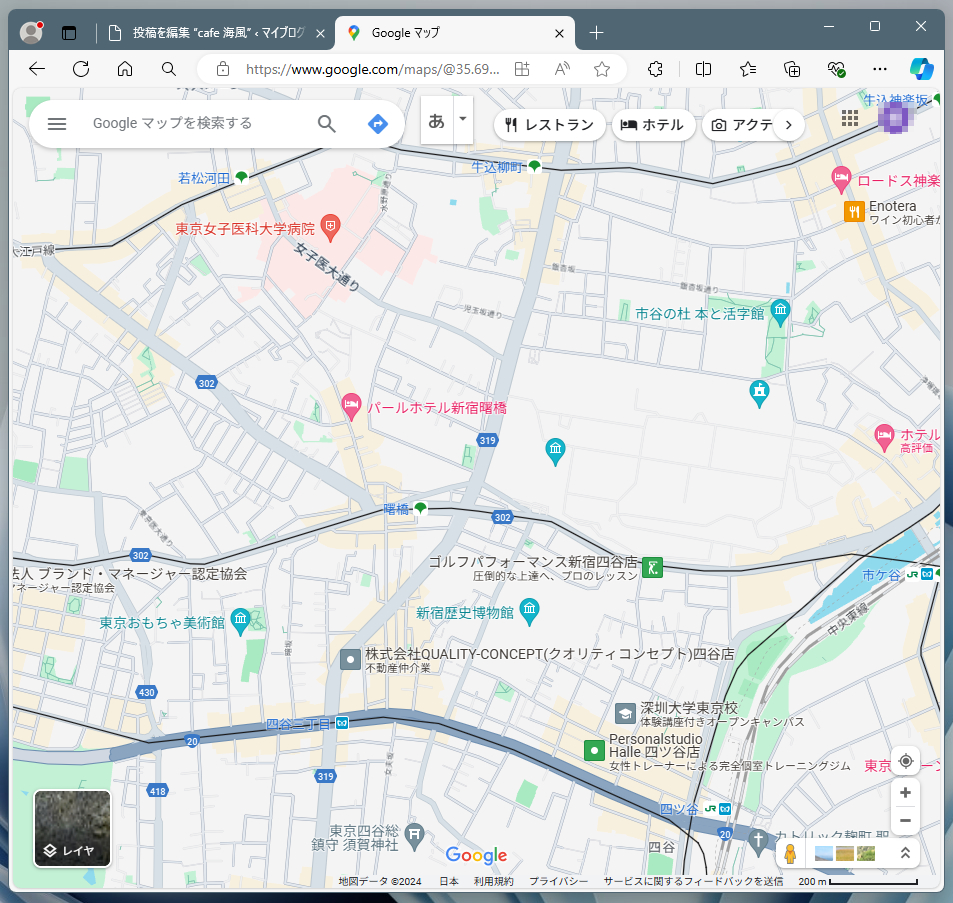Open directions with the blue arrow icon
Screen dimensions: 953x903
[x=377, y=124]
